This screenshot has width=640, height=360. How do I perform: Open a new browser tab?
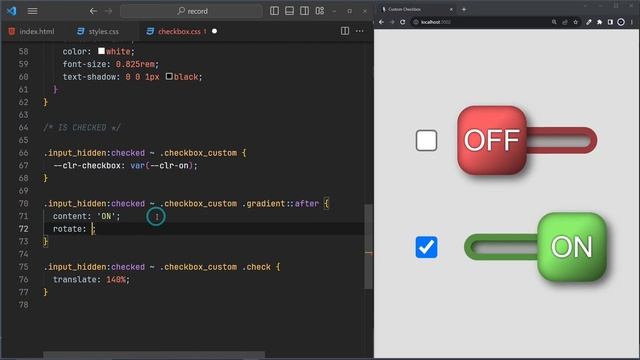pyautogui.click(x=464, y=9)
